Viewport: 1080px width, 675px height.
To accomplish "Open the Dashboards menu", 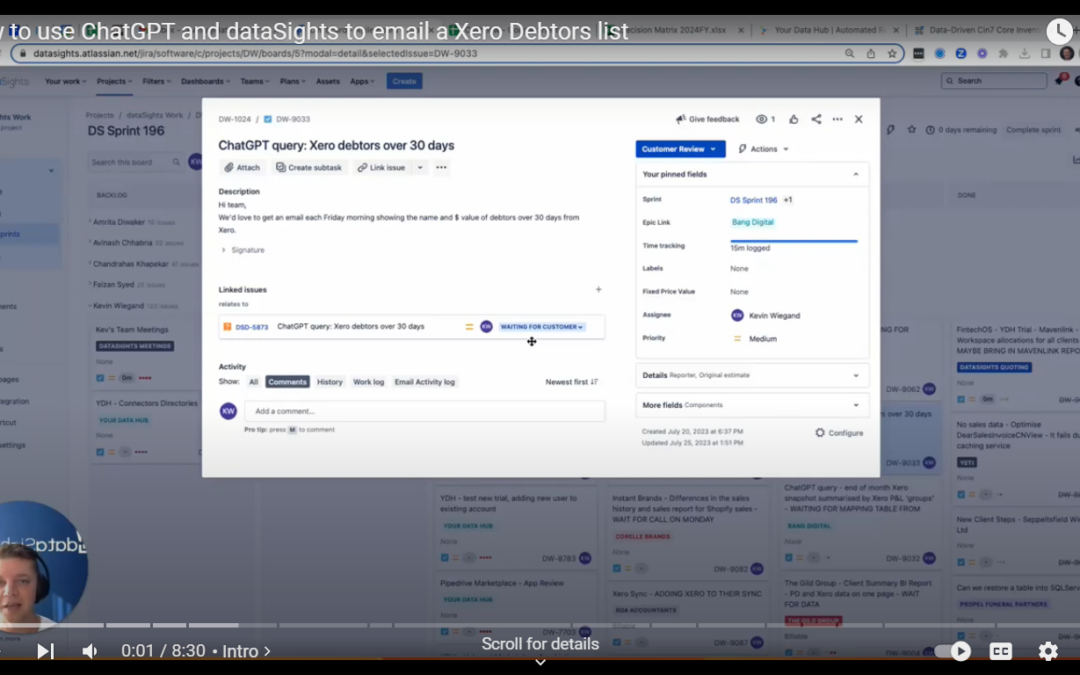I will [x=205, y=81].
